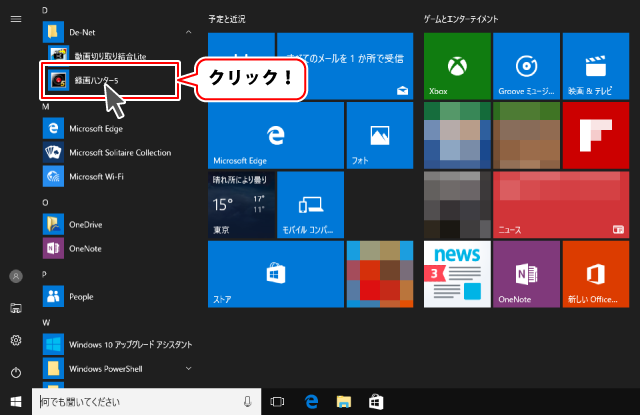Screen dimensions: 640x415
Task: Open the Mail tile
Action: pyautogui.click(x=345, y=66)
